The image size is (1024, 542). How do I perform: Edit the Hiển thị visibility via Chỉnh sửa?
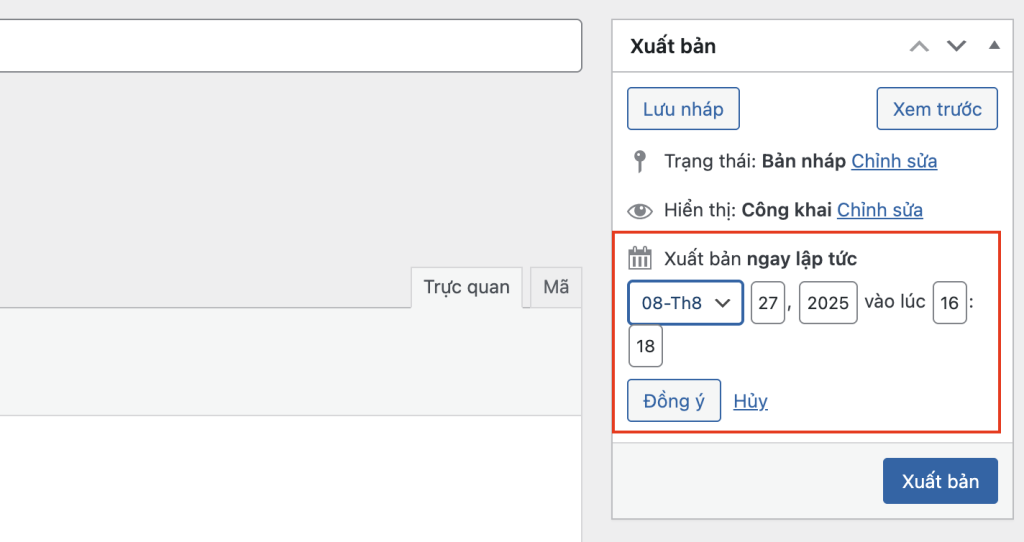tap(879, 210)
